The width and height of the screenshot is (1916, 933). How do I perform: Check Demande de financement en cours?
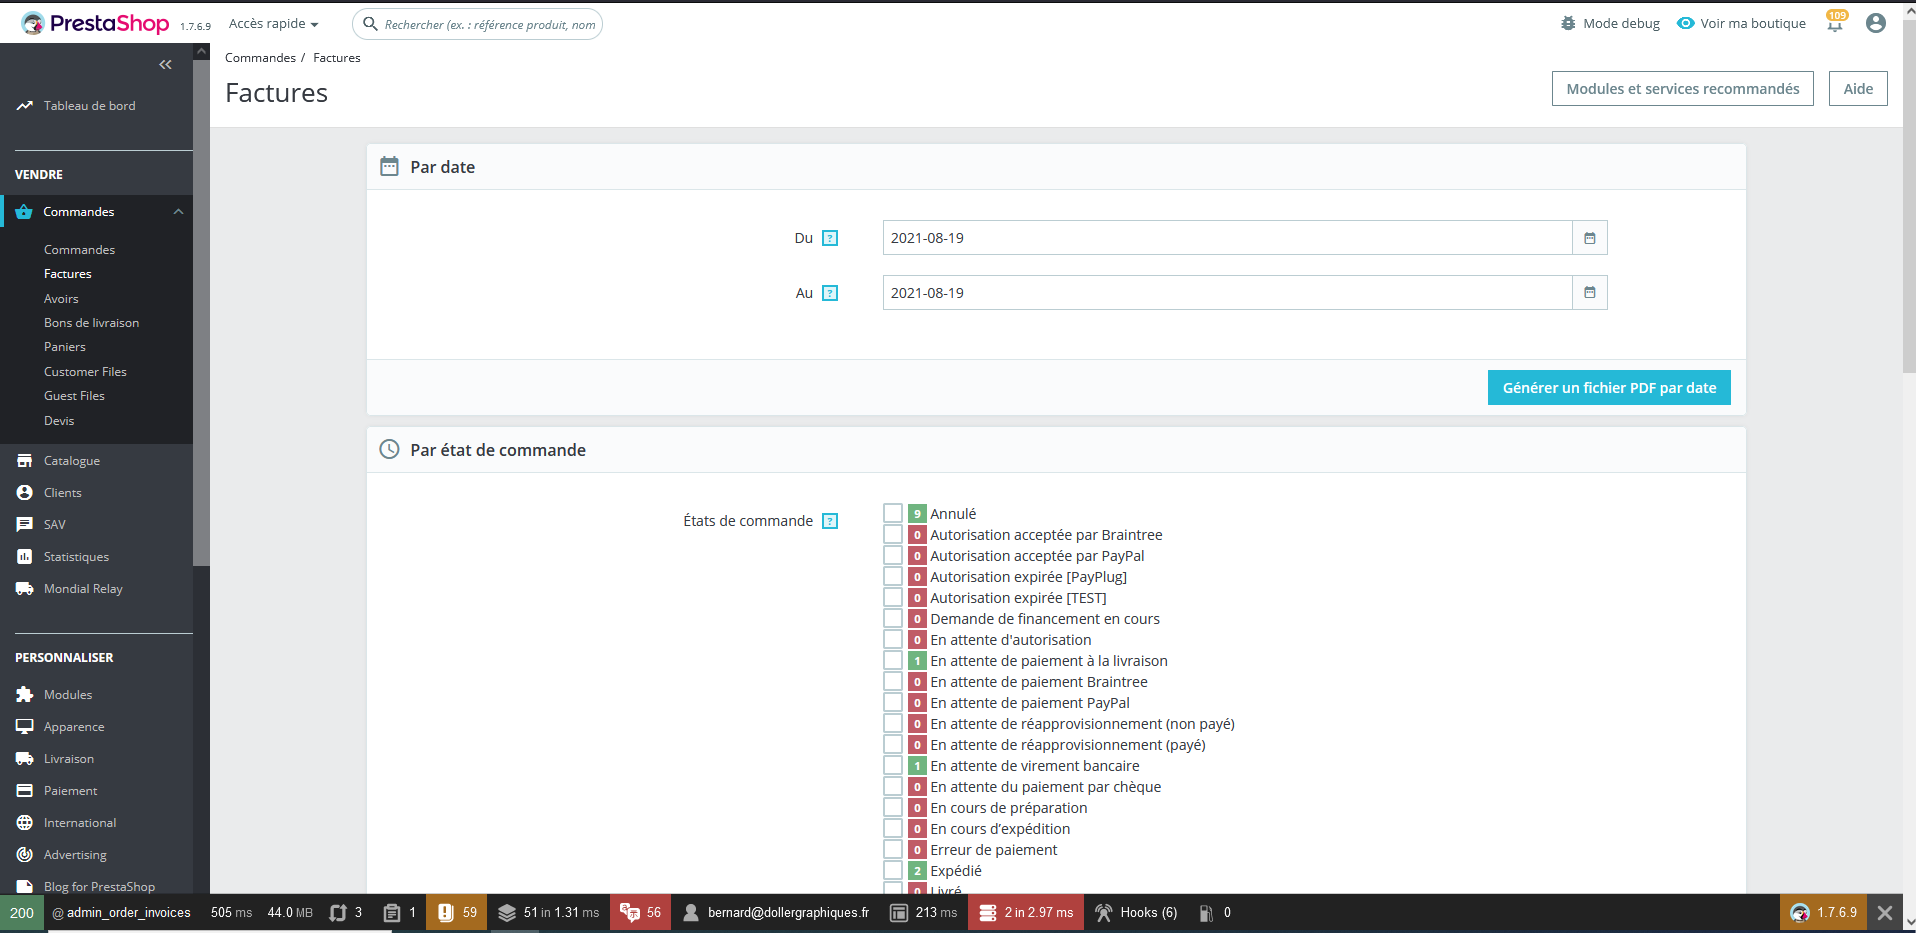coord(893,618)
